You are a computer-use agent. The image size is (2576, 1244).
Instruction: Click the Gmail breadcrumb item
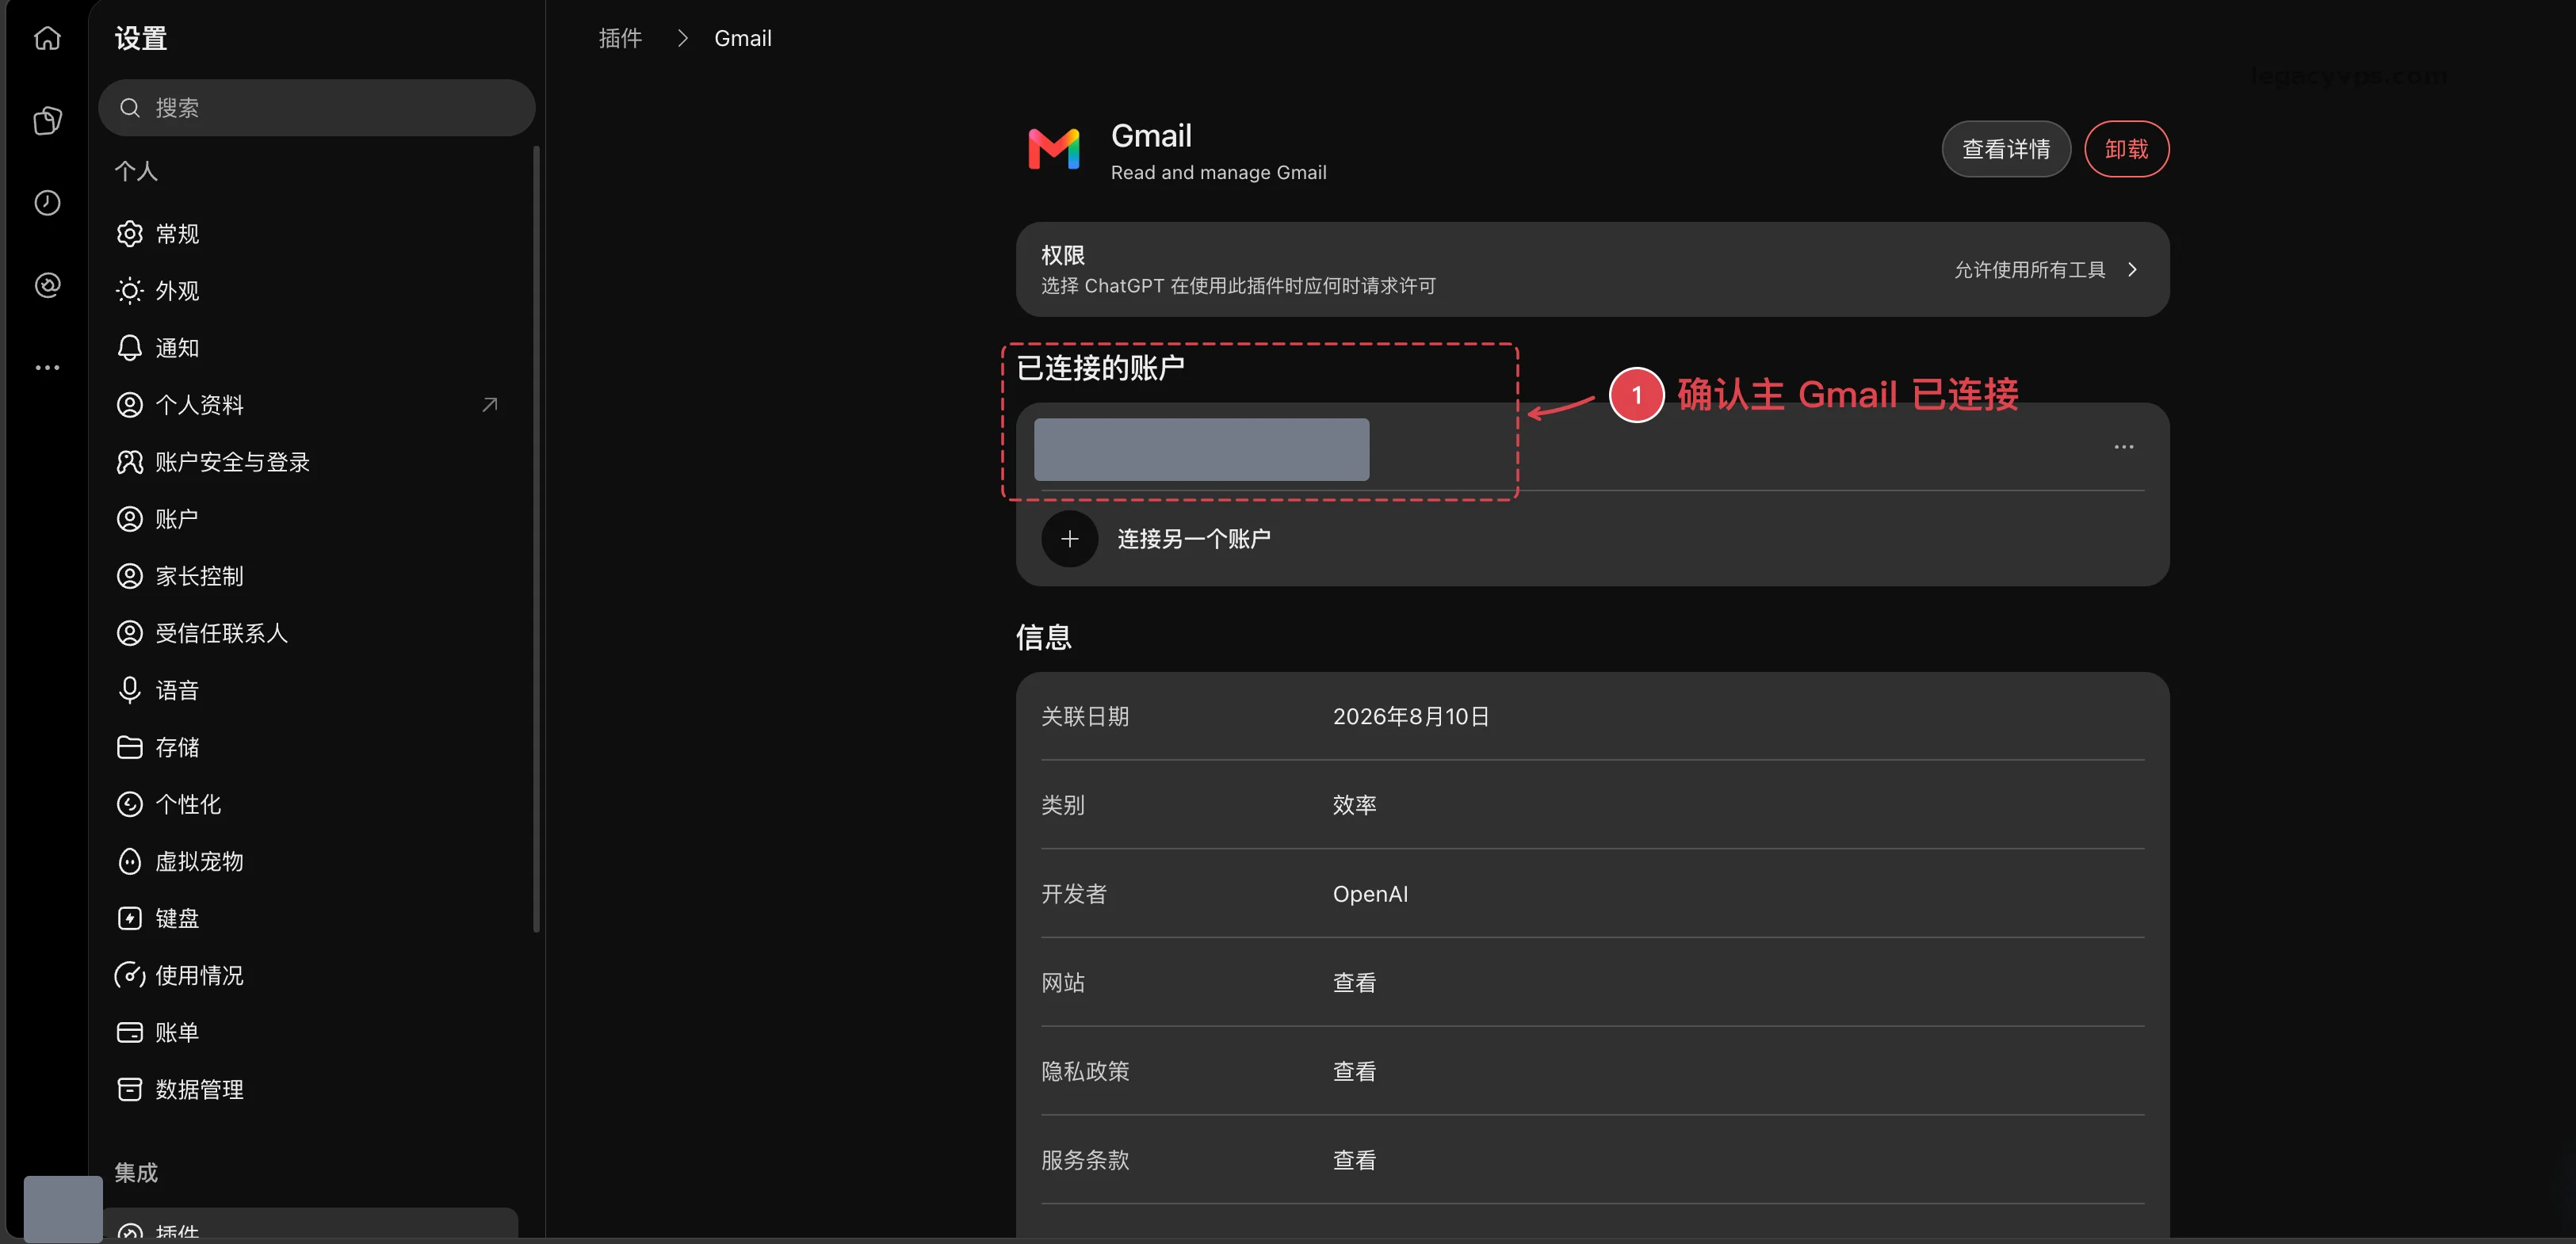(x=742, y=38)
